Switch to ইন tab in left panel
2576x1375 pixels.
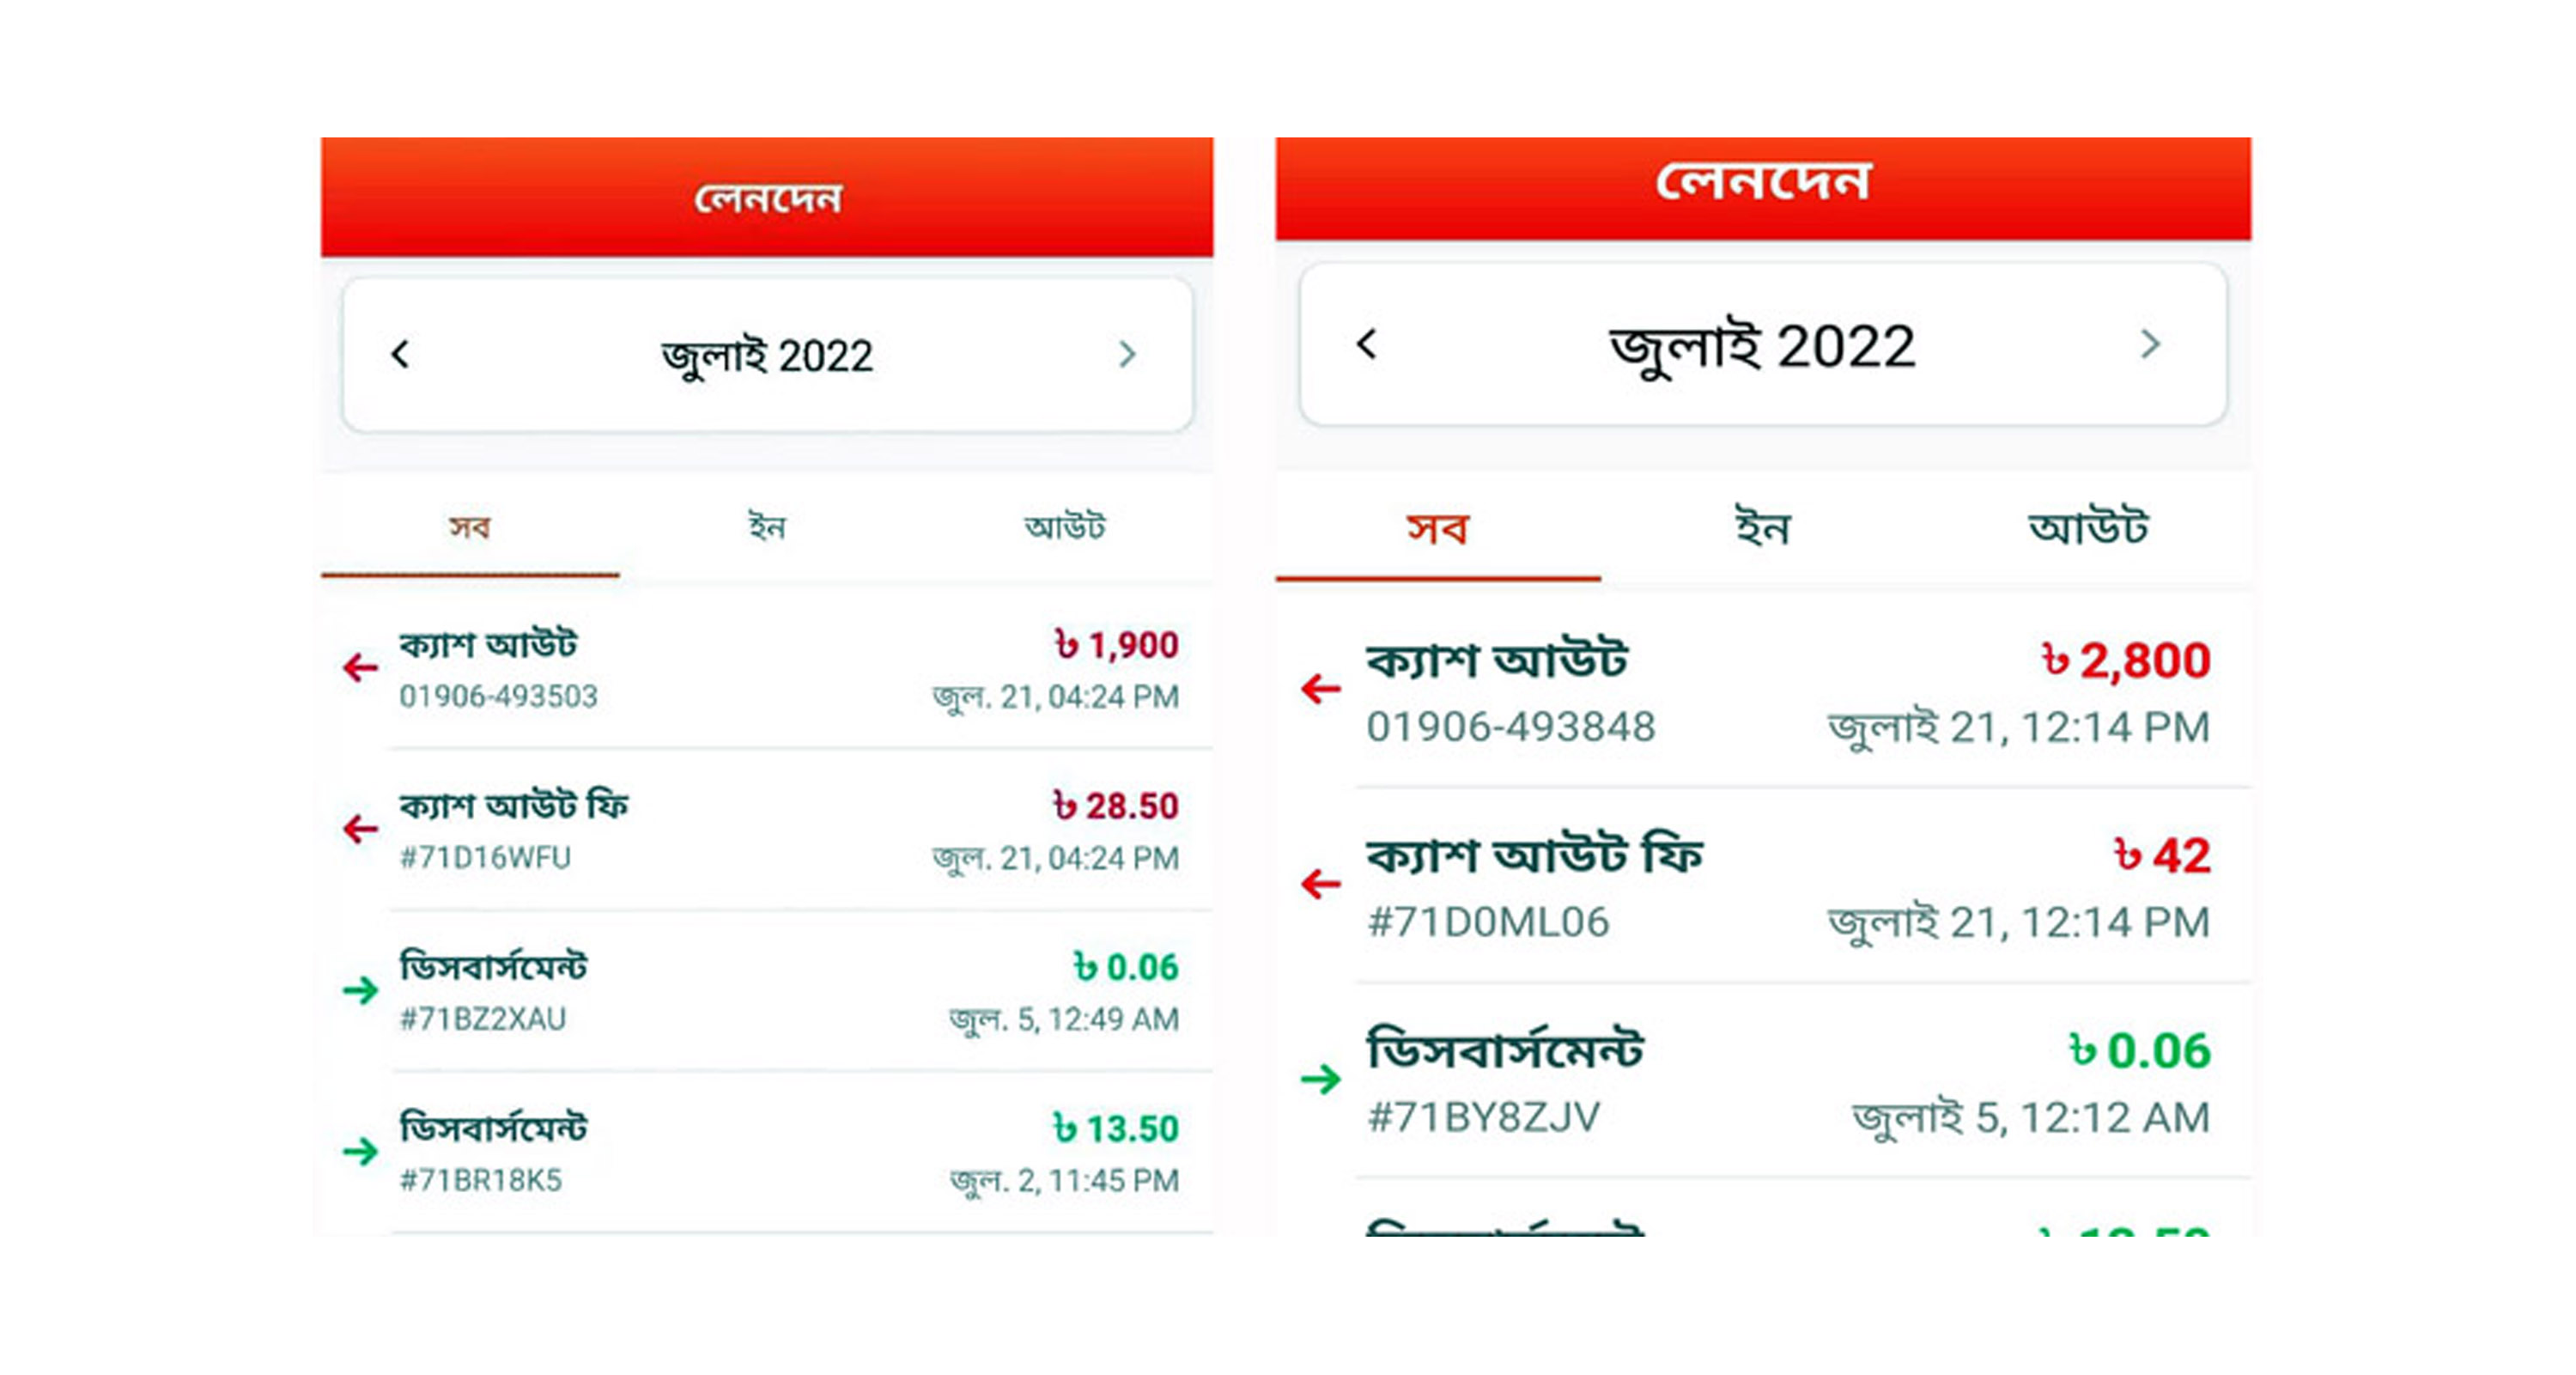click(x=767, y=526)
